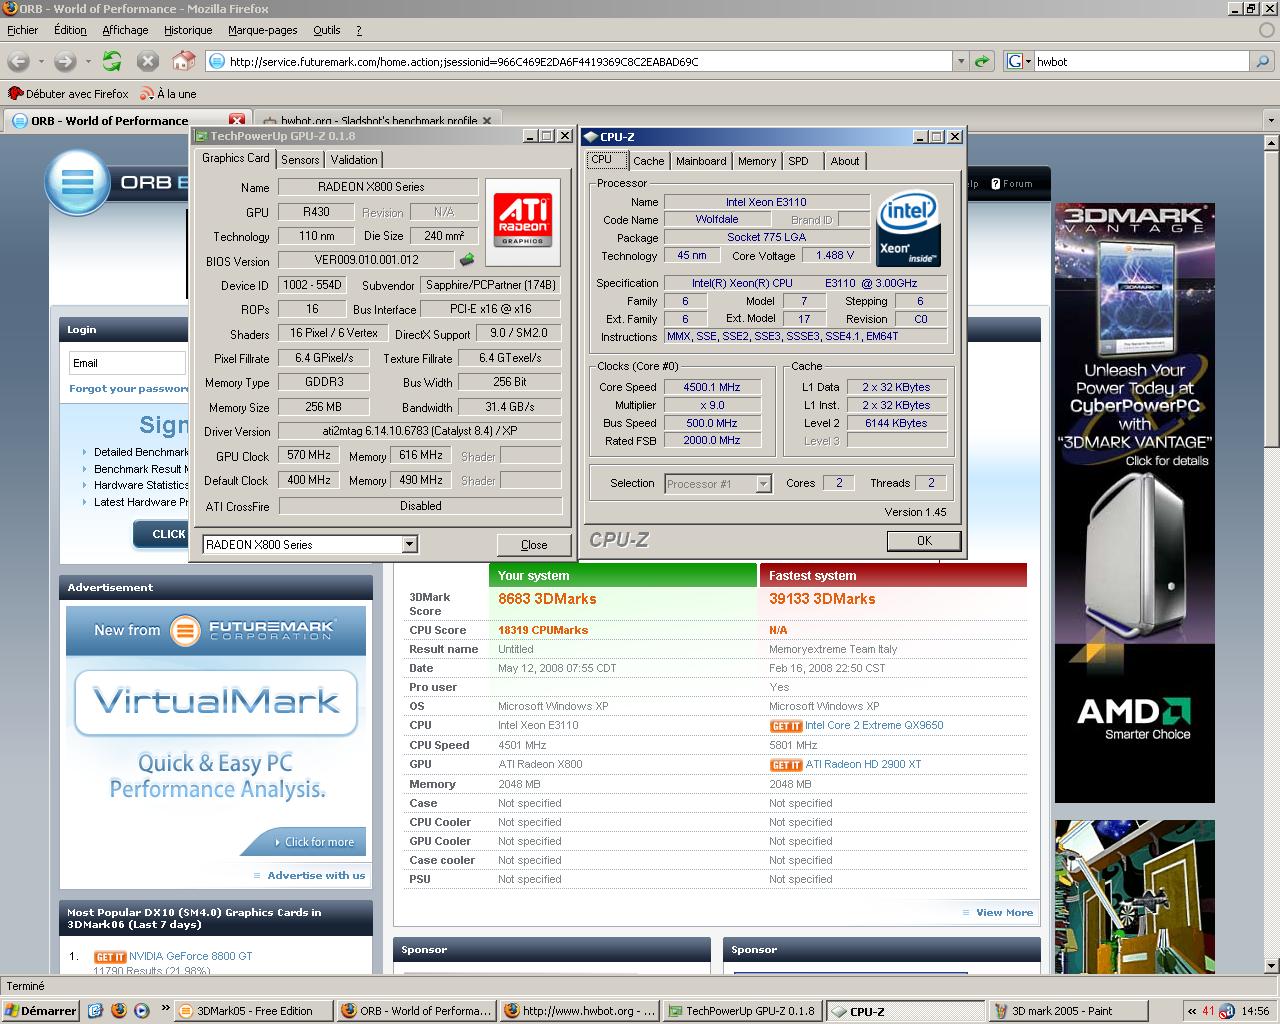Go to home page icon
The image size is (1280, 1024).
pos(183,62)
